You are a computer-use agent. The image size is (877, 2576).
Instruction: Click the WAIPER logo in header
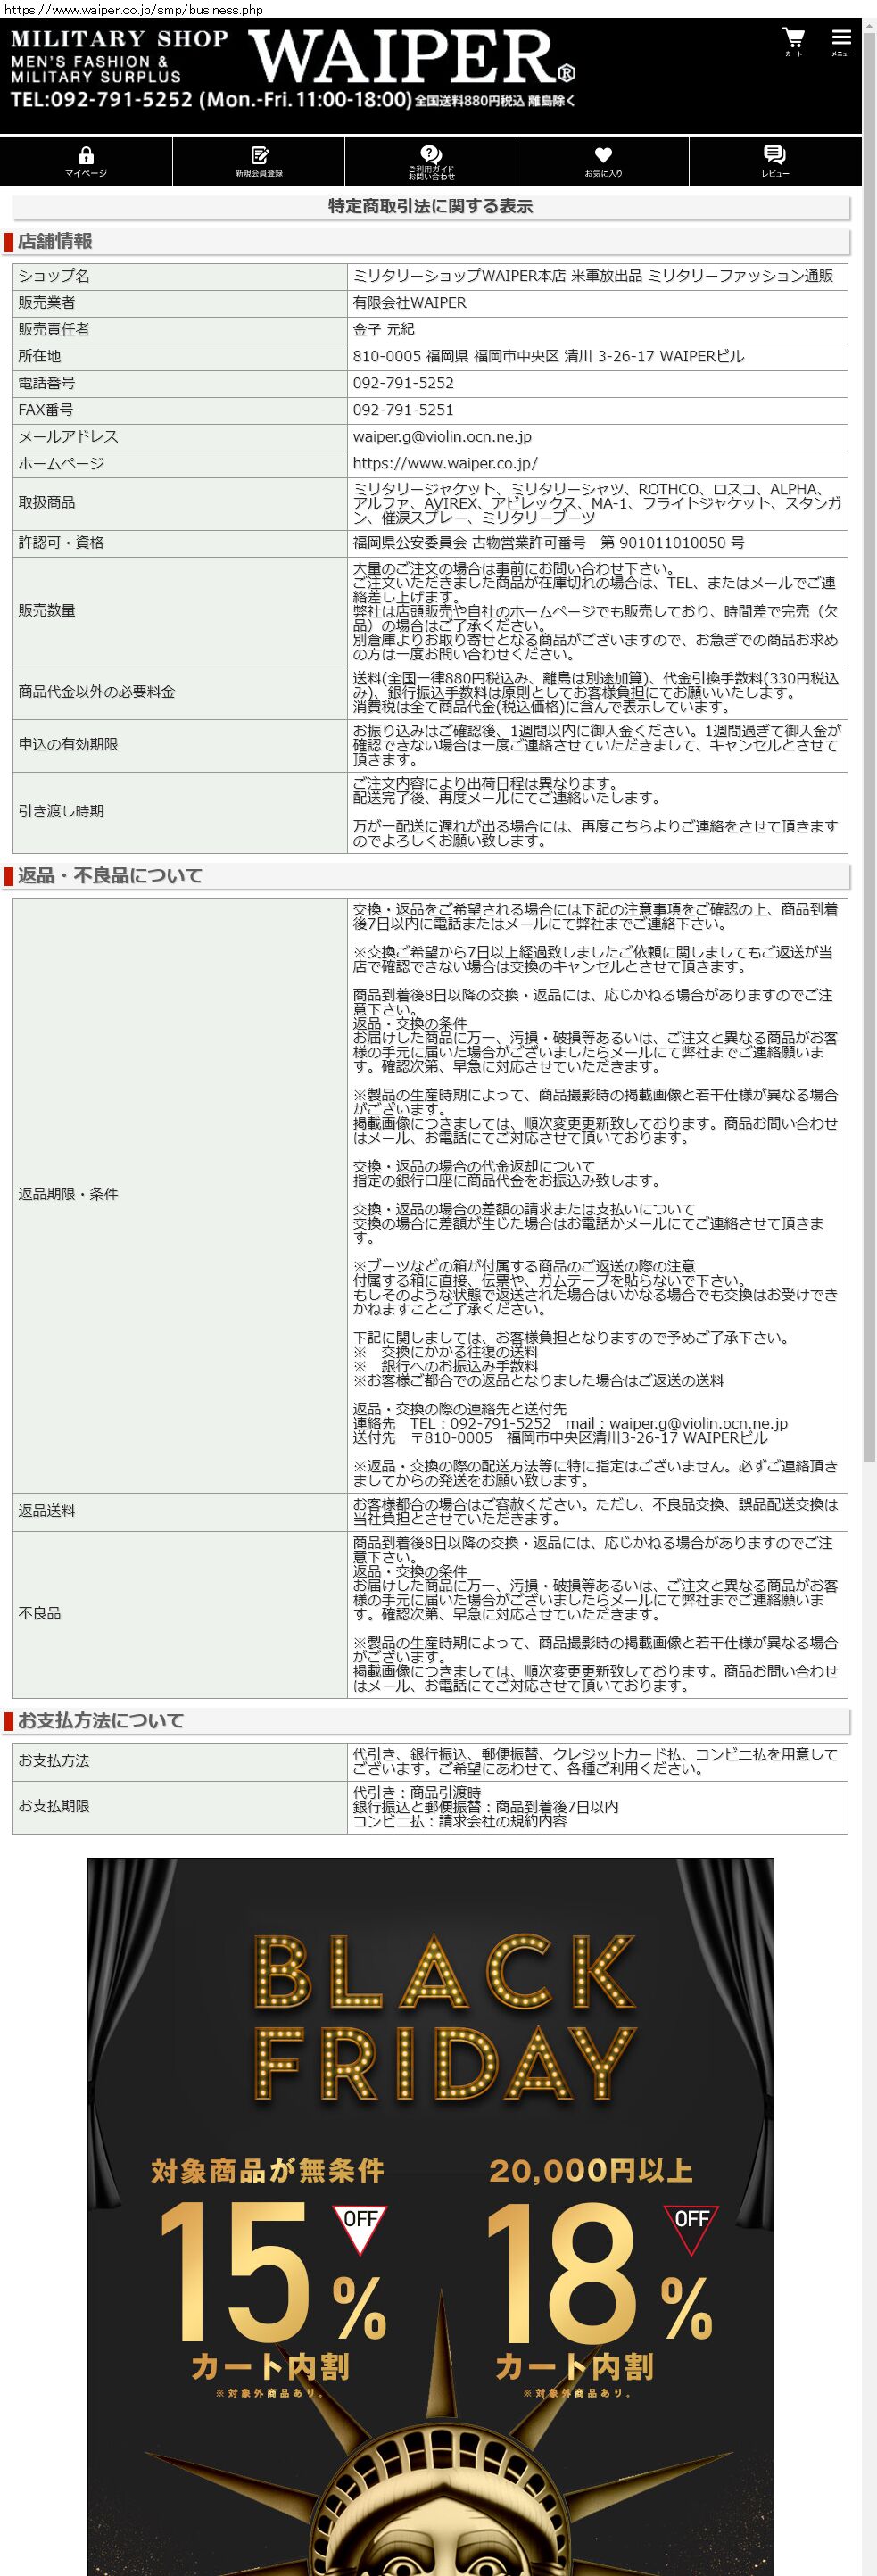pos(411,58)
